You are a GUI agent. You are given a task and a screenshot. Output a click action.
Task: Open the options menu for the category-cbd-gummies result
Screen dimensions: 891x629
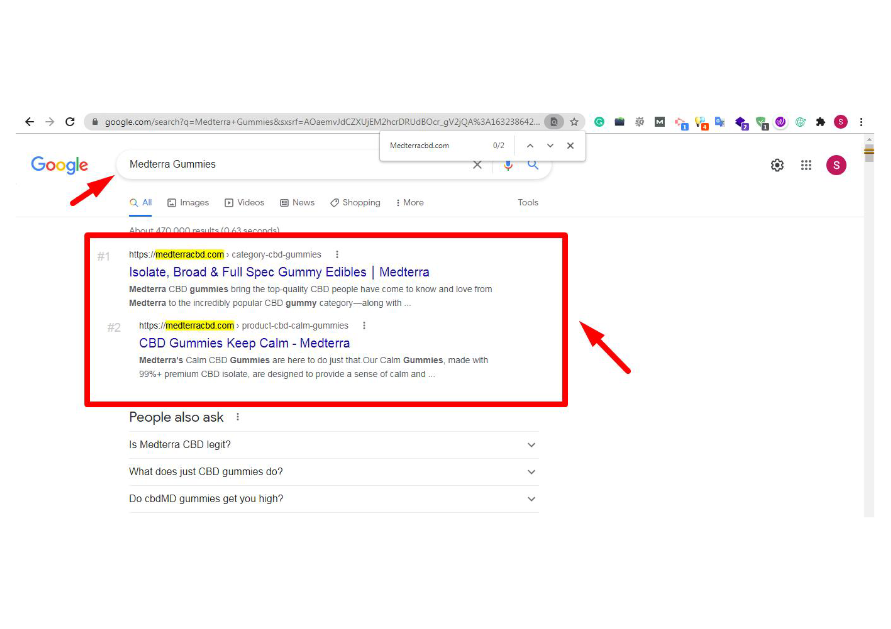click(337, 255)
